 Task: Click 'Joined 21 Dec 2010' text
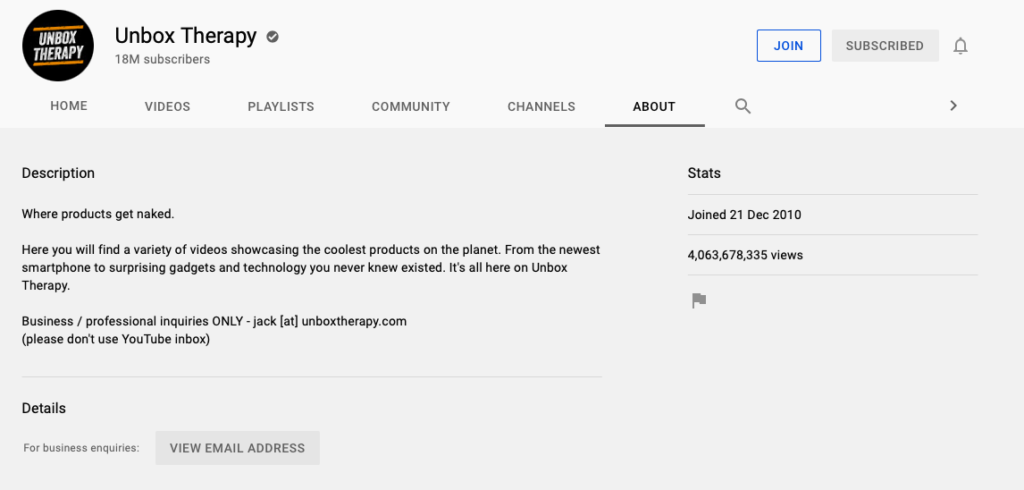(744, 215)
